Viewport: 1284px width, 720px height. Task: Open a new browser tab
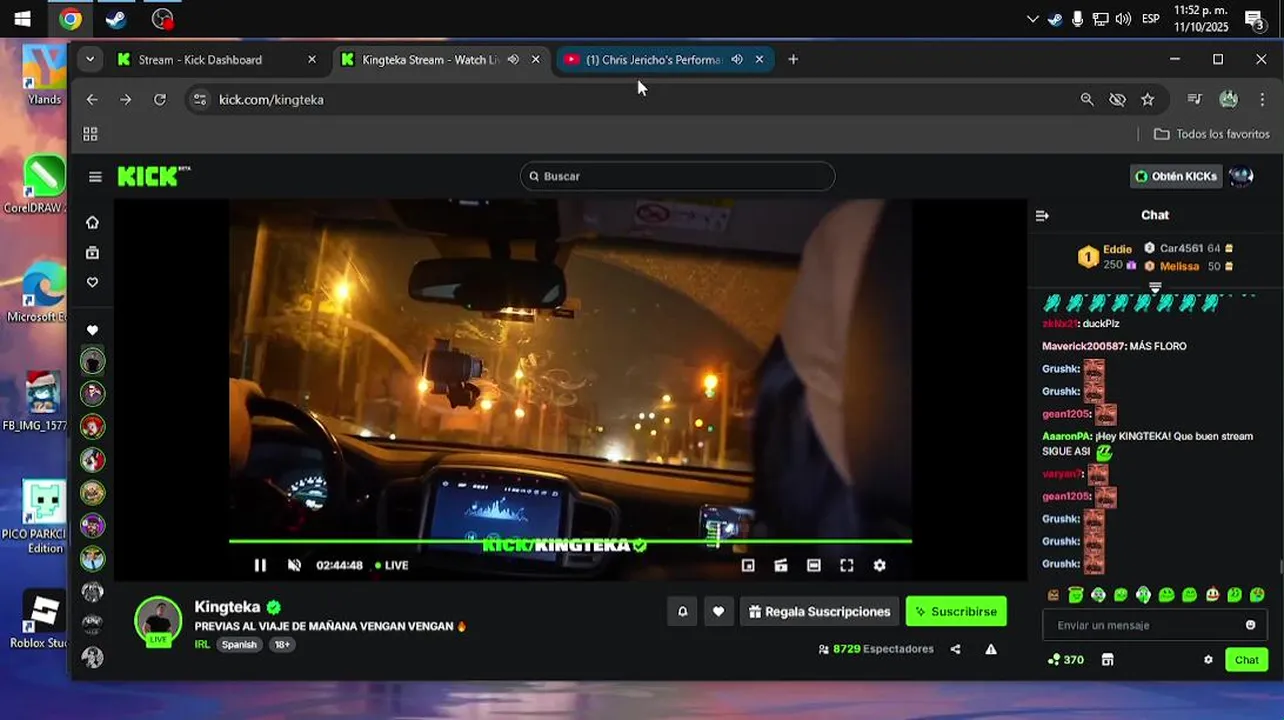pos(793,60)
